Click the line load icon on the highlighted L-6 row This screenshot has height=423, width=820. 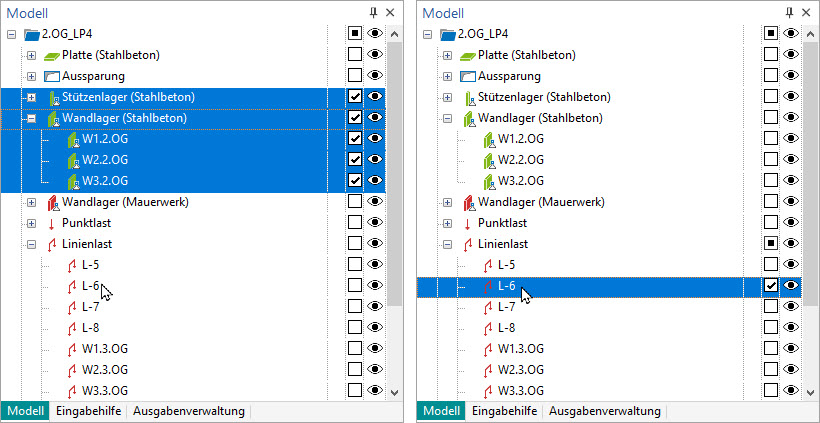tap(488, 286)
